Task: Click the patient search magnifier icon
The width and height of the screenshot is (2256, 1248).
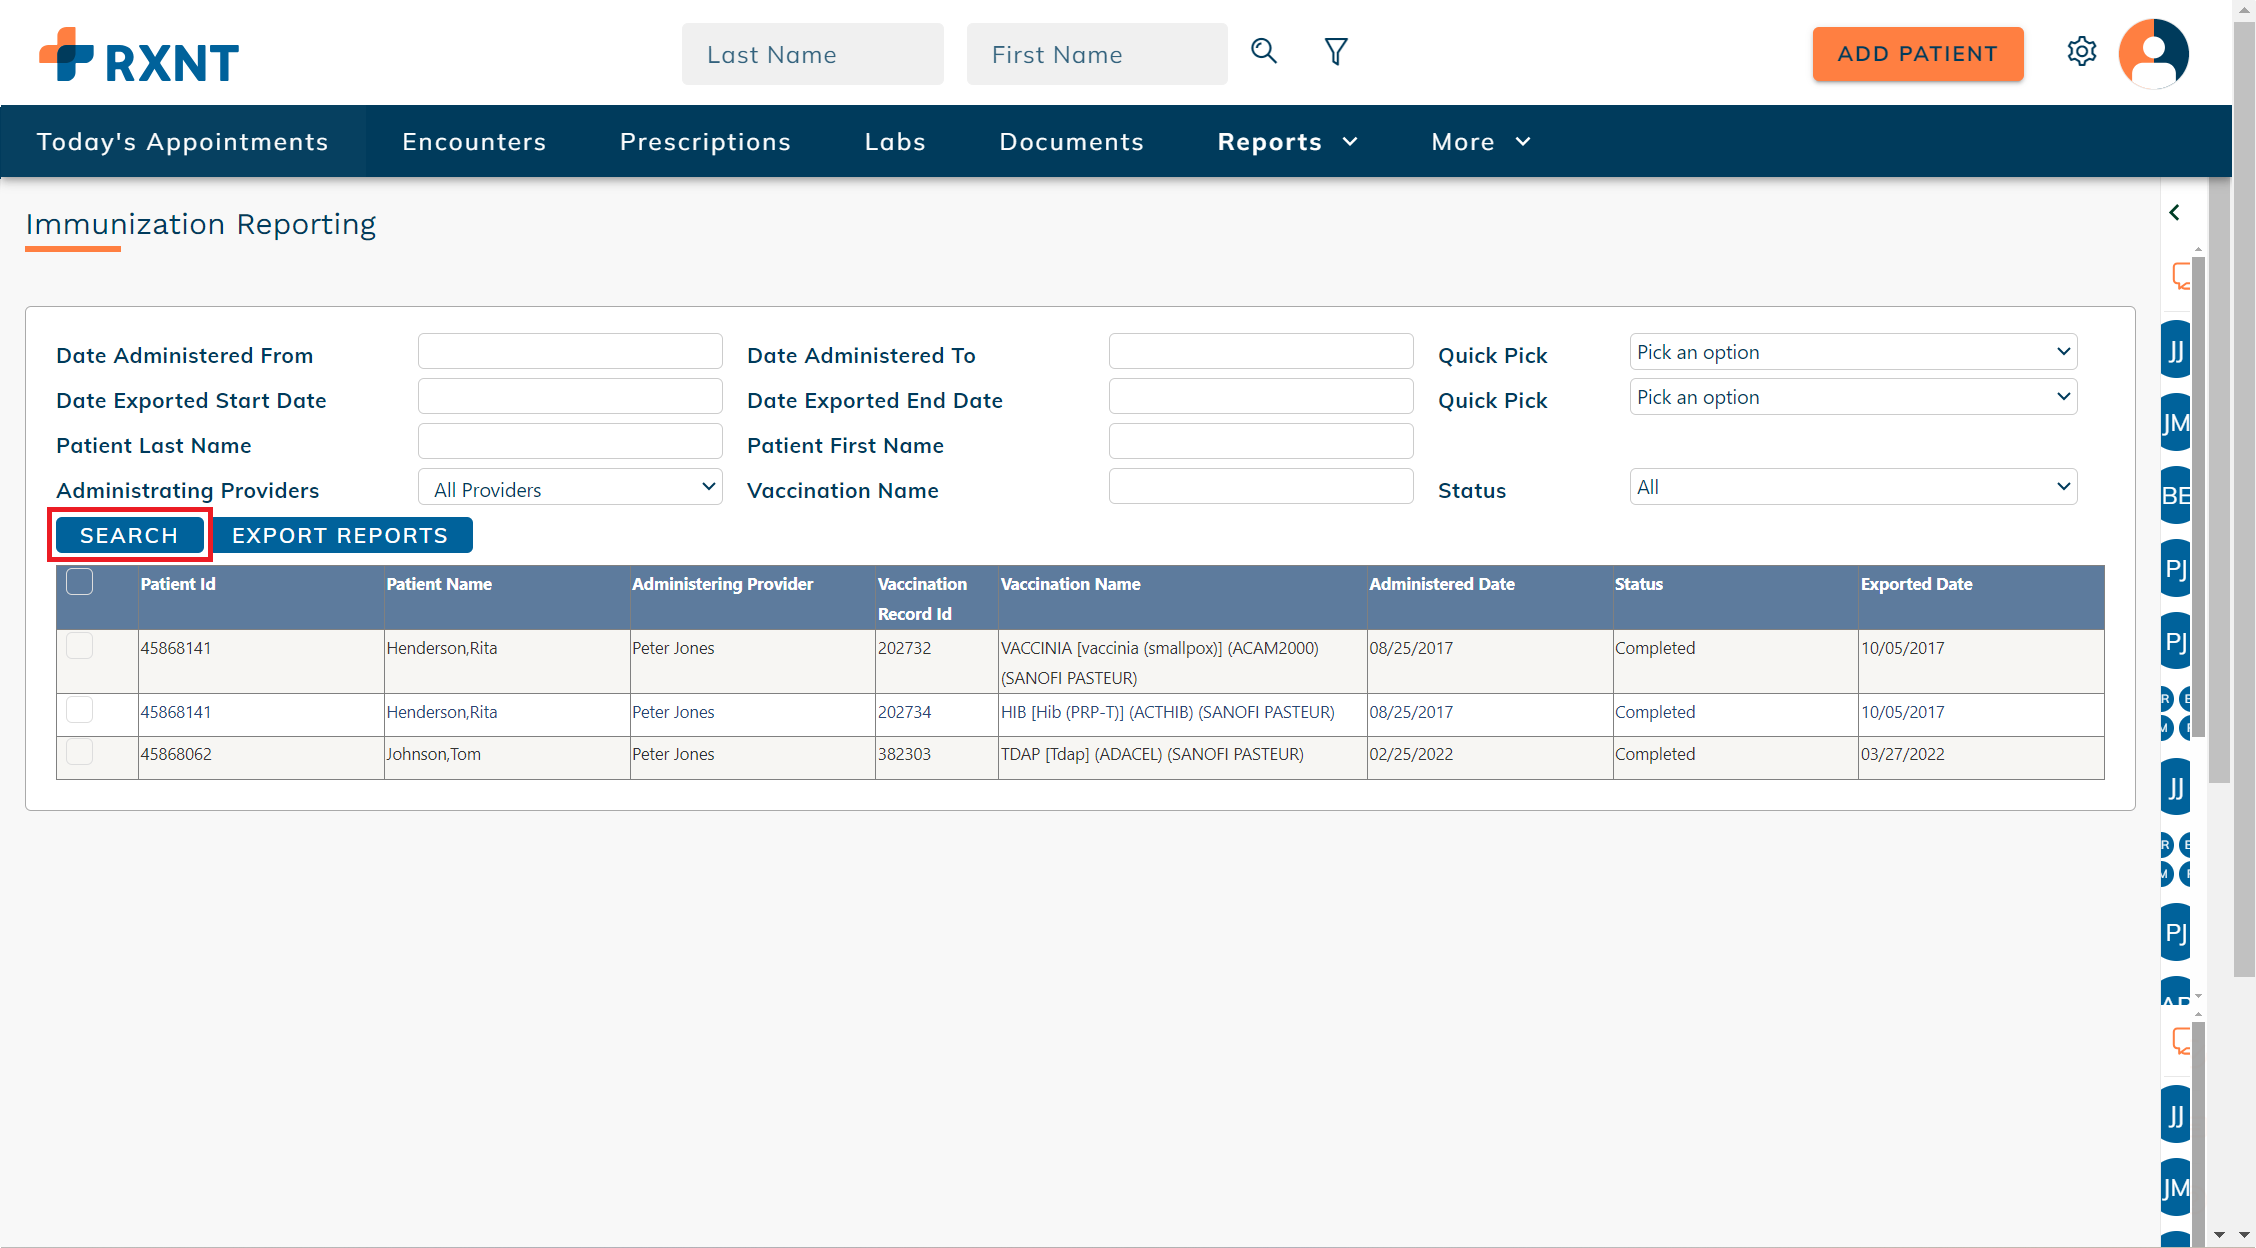Action: (x=1263, y=51)
